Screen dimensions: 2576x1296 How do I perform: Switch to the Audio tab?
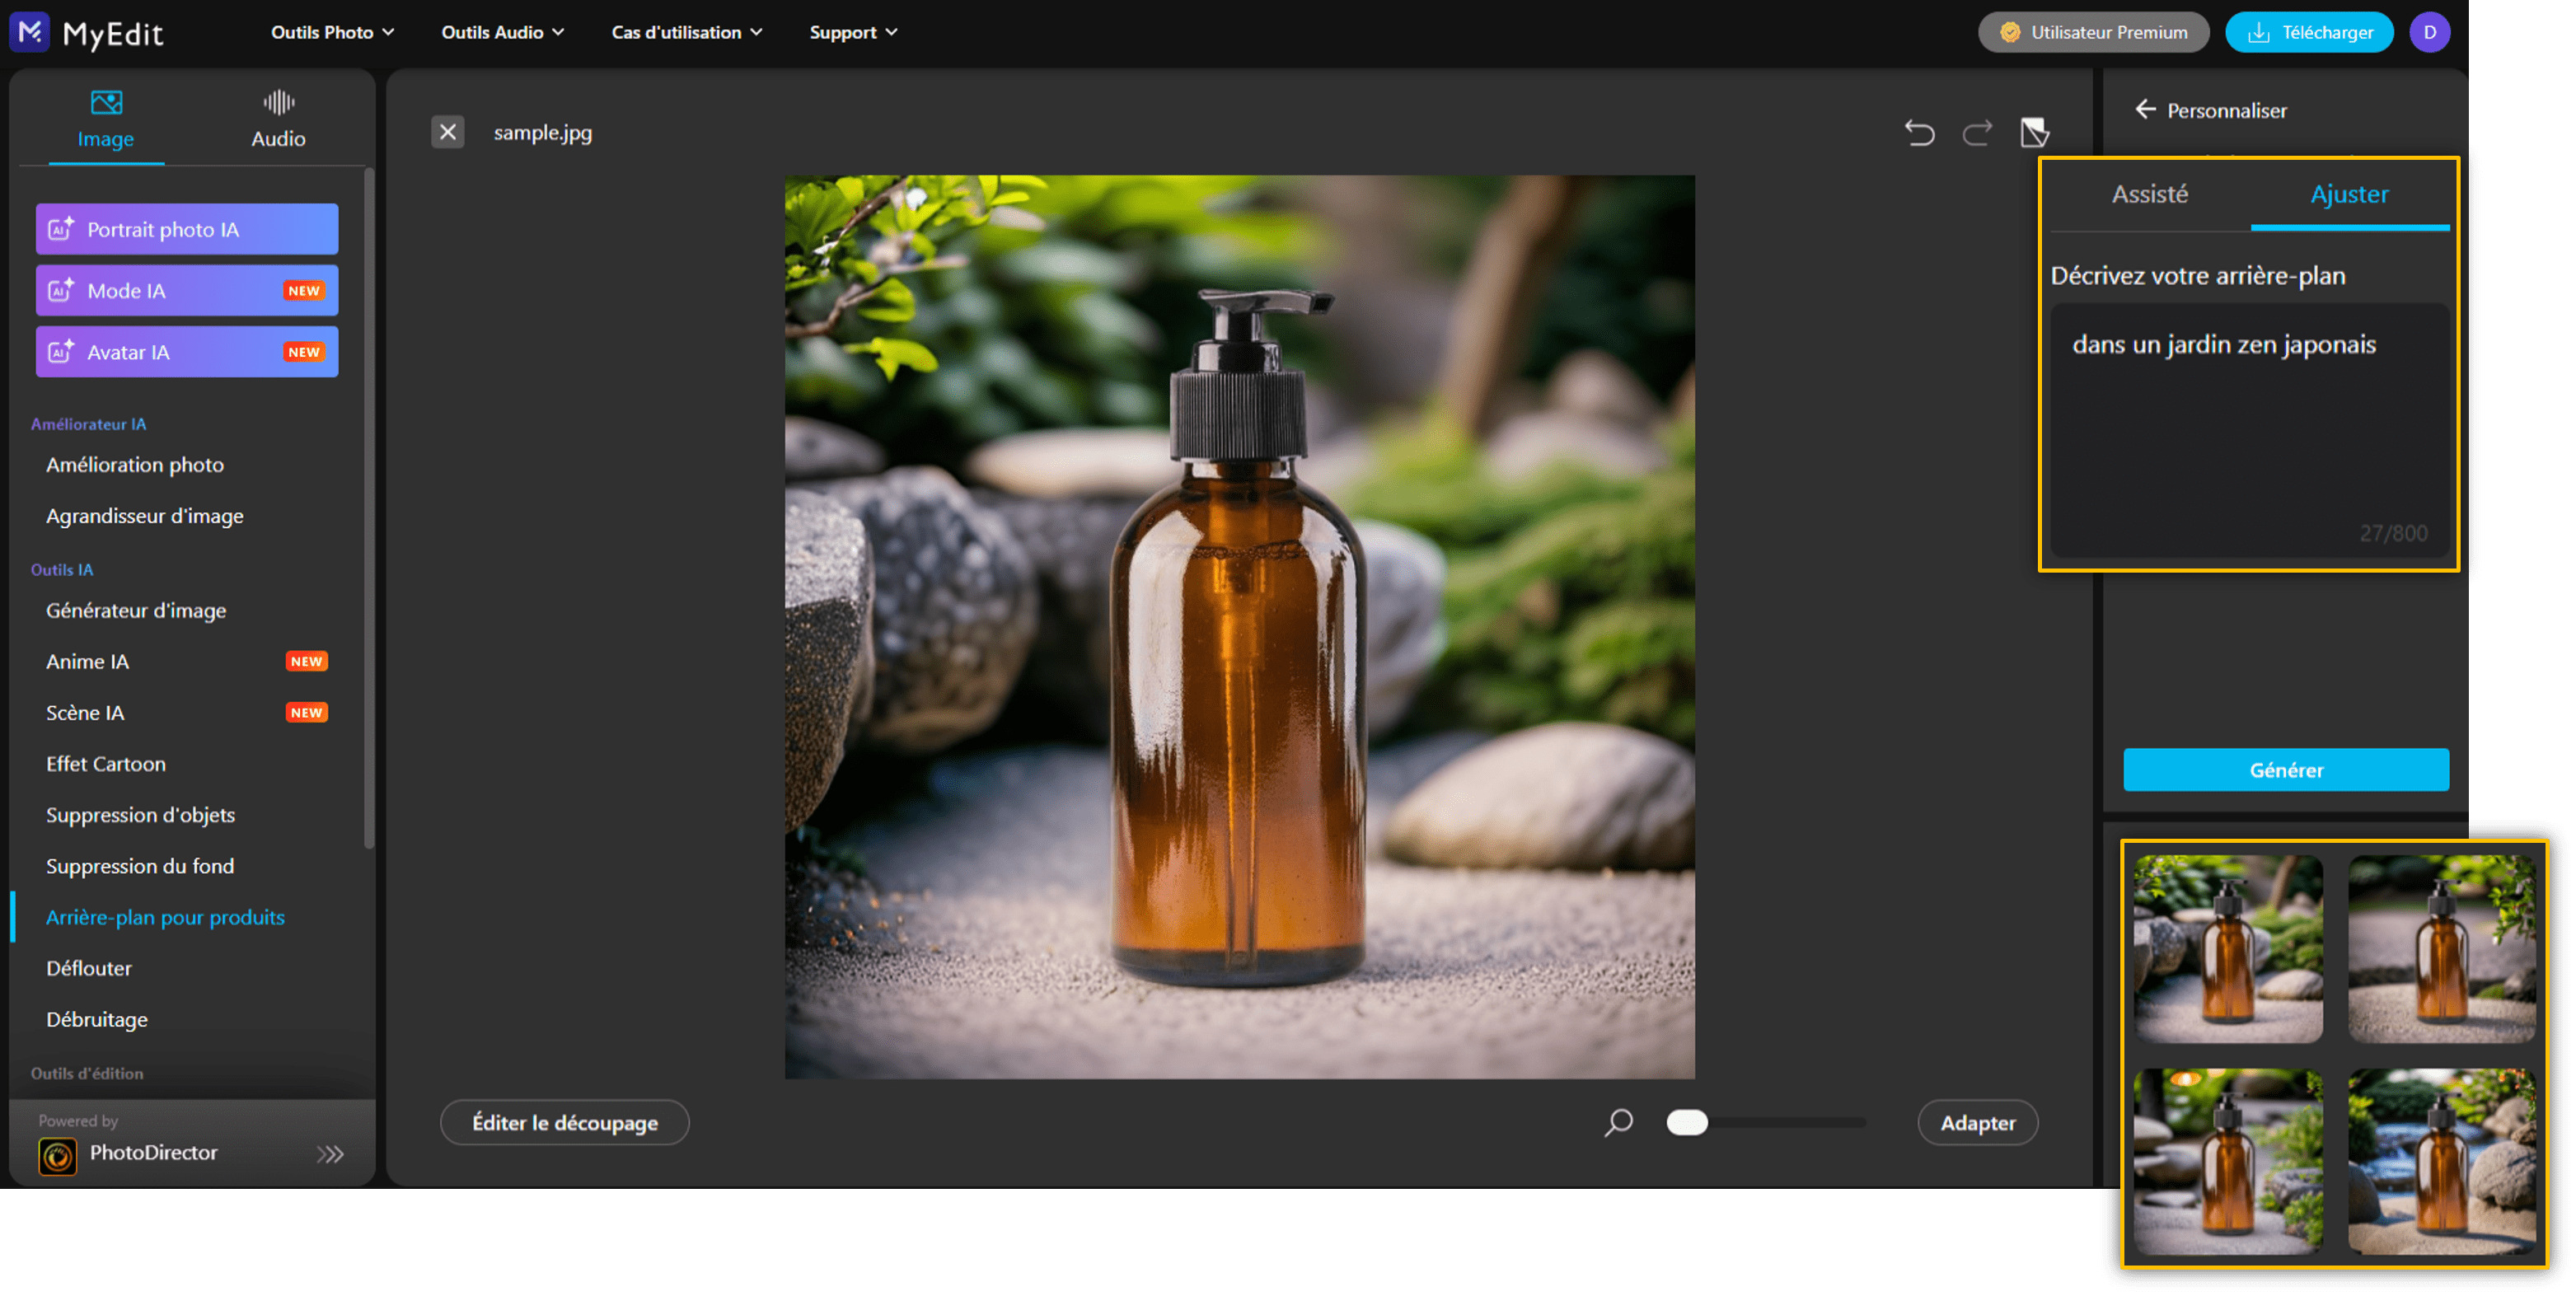click(x=278, y=119)
